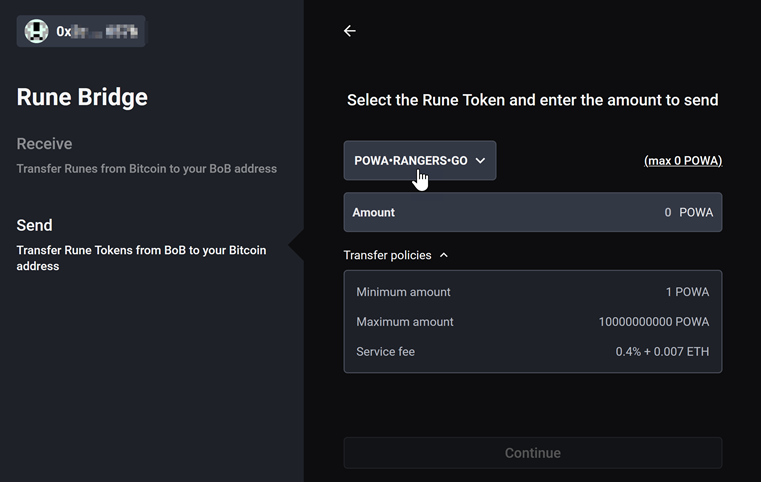Click the POWA unit in Amount field
Screen dimensions: 761x483
[696, 213]
